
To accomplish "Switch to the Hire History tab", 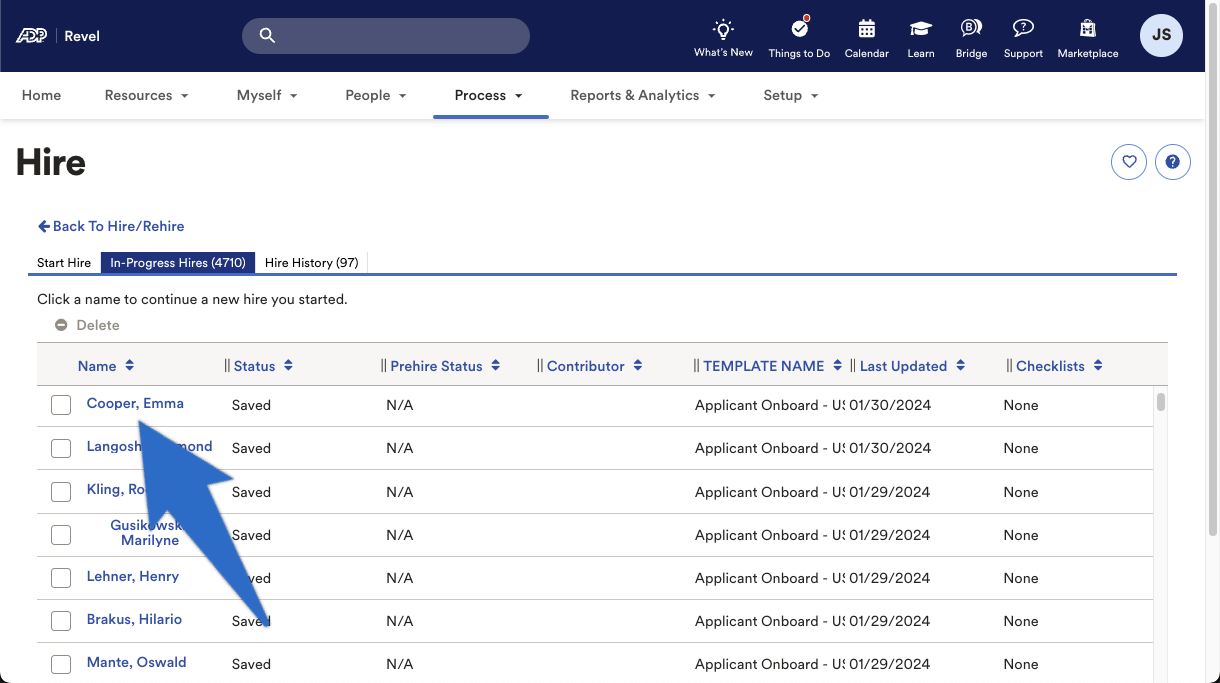I will (311, 262).
